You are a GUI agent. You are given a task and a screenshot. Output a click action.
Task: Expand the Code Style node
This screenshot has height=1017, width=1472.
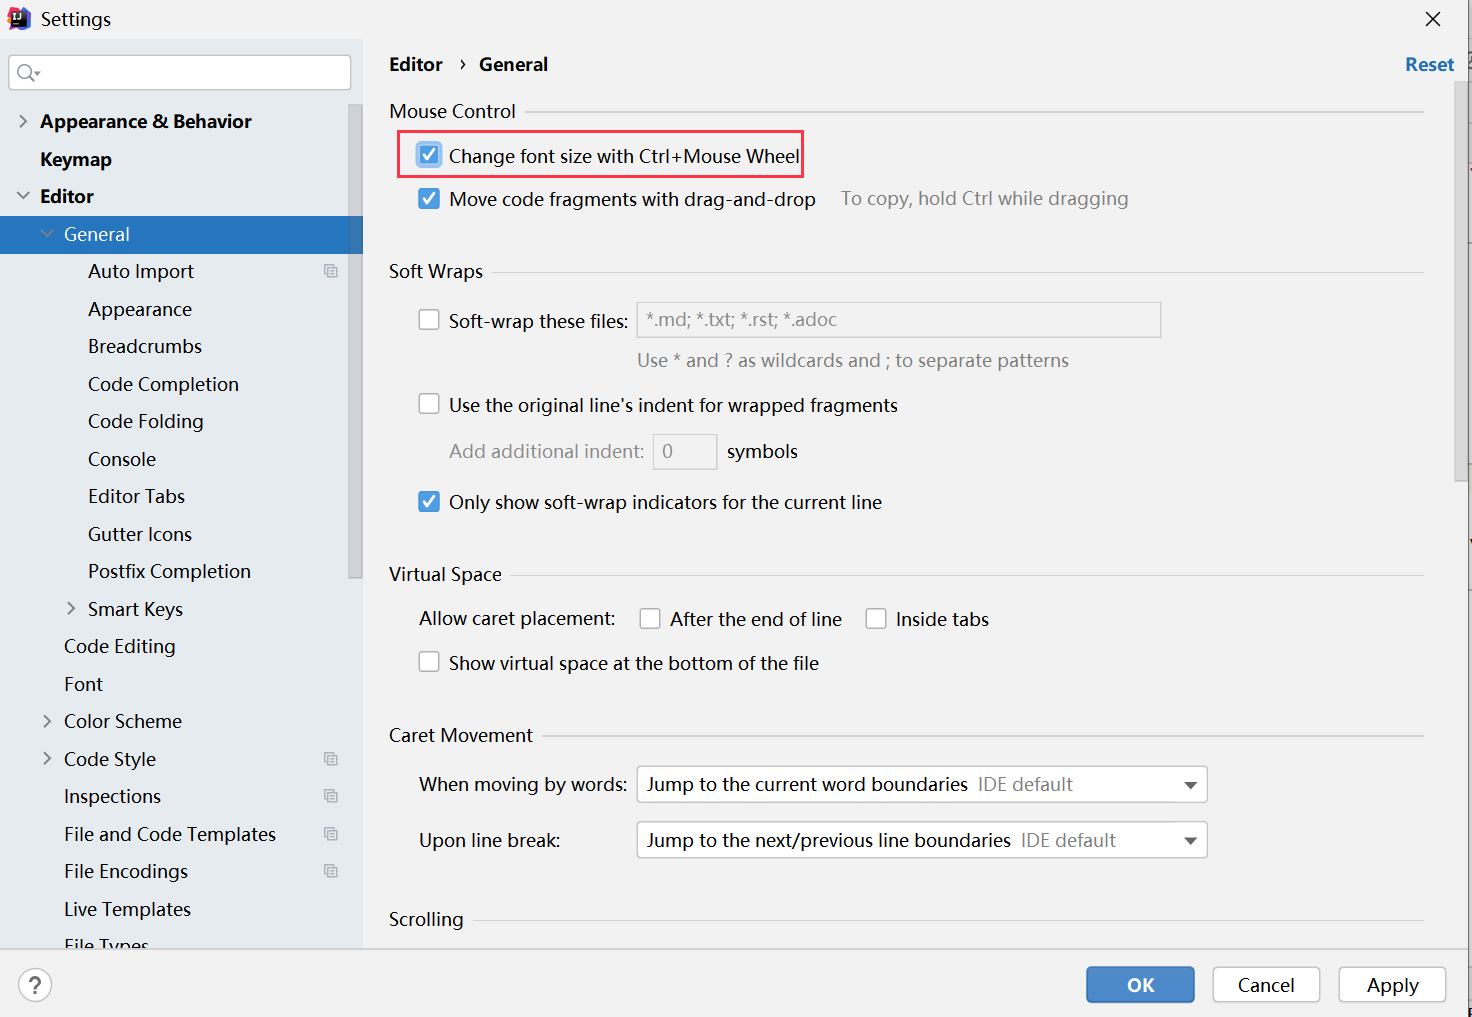[x=47, y=759]
